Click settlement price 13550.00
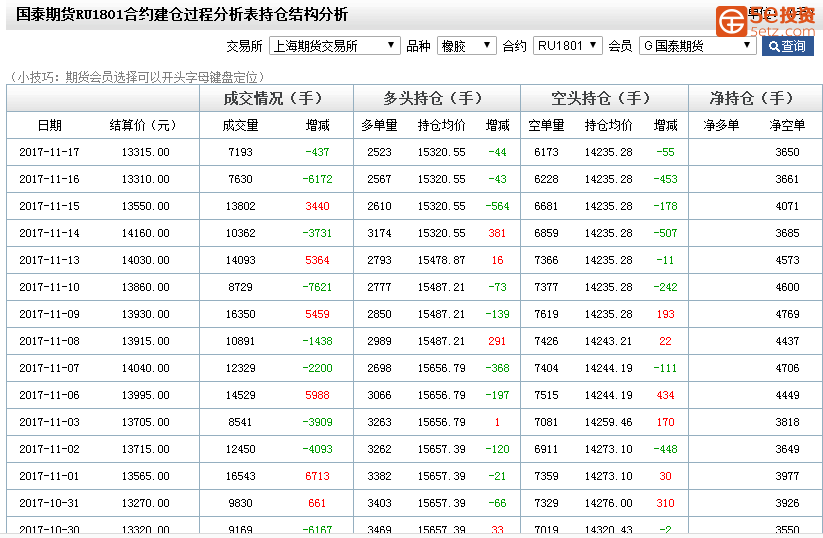Viewport: 823px width, 538px height. pos(145,206)
